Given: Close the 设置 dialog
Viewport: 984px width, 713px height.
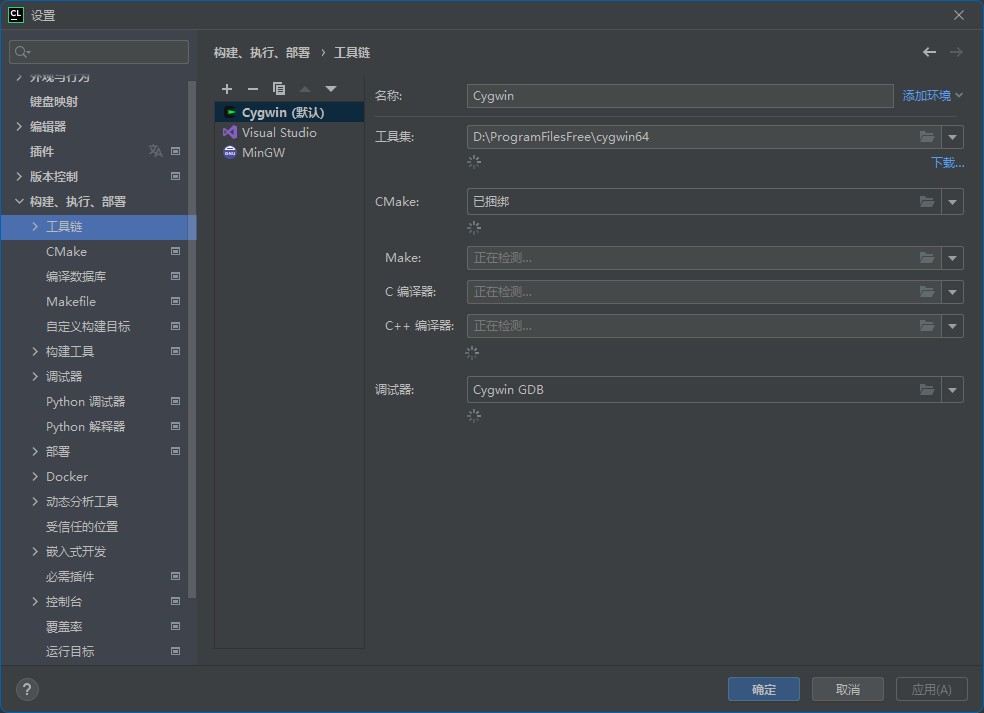Looking at the screenshot, I should pyautogui.click(x=959, y=15).
